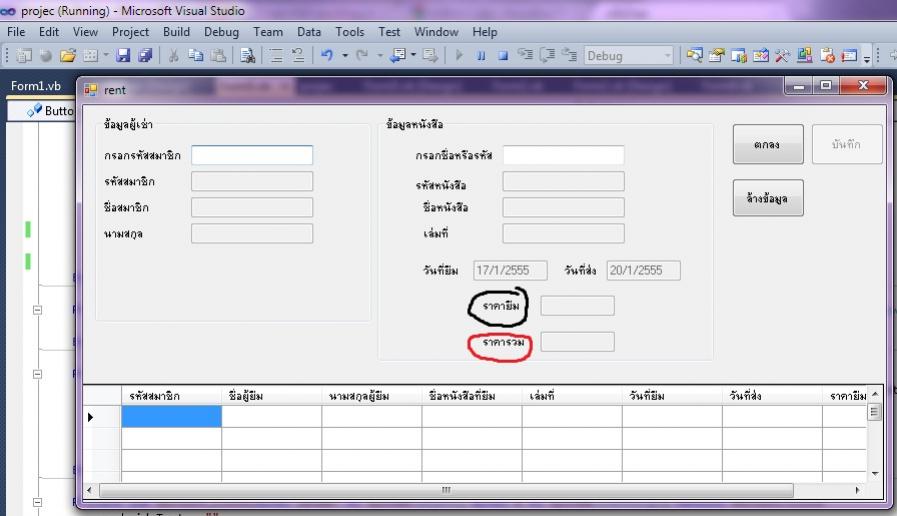Click the Save floppy disk icon

(123, 55)
